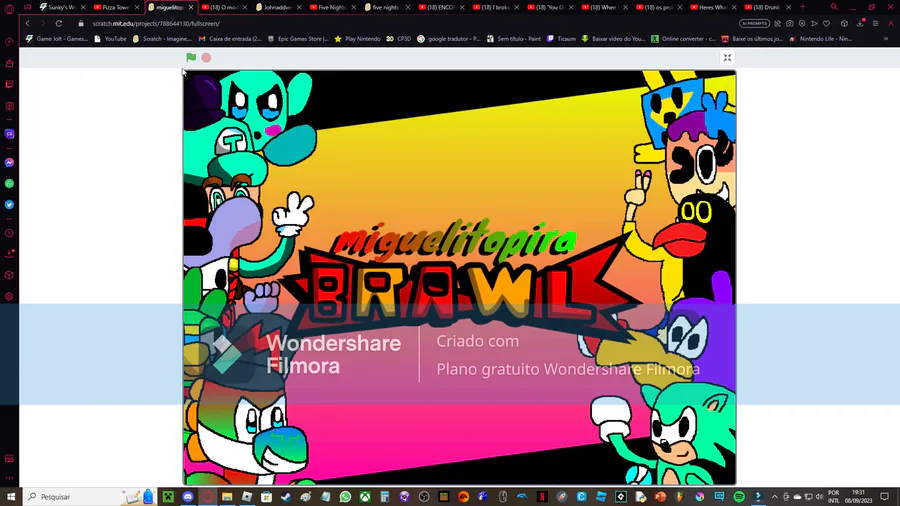Open Ticaum bookmark

coord(561,39)
